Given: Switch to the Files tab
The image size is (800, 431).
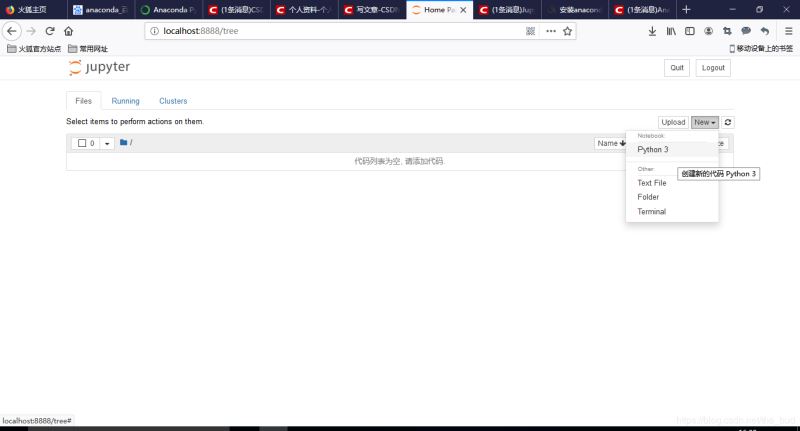Looking at the screenshot, I should (x=84, y=101).
